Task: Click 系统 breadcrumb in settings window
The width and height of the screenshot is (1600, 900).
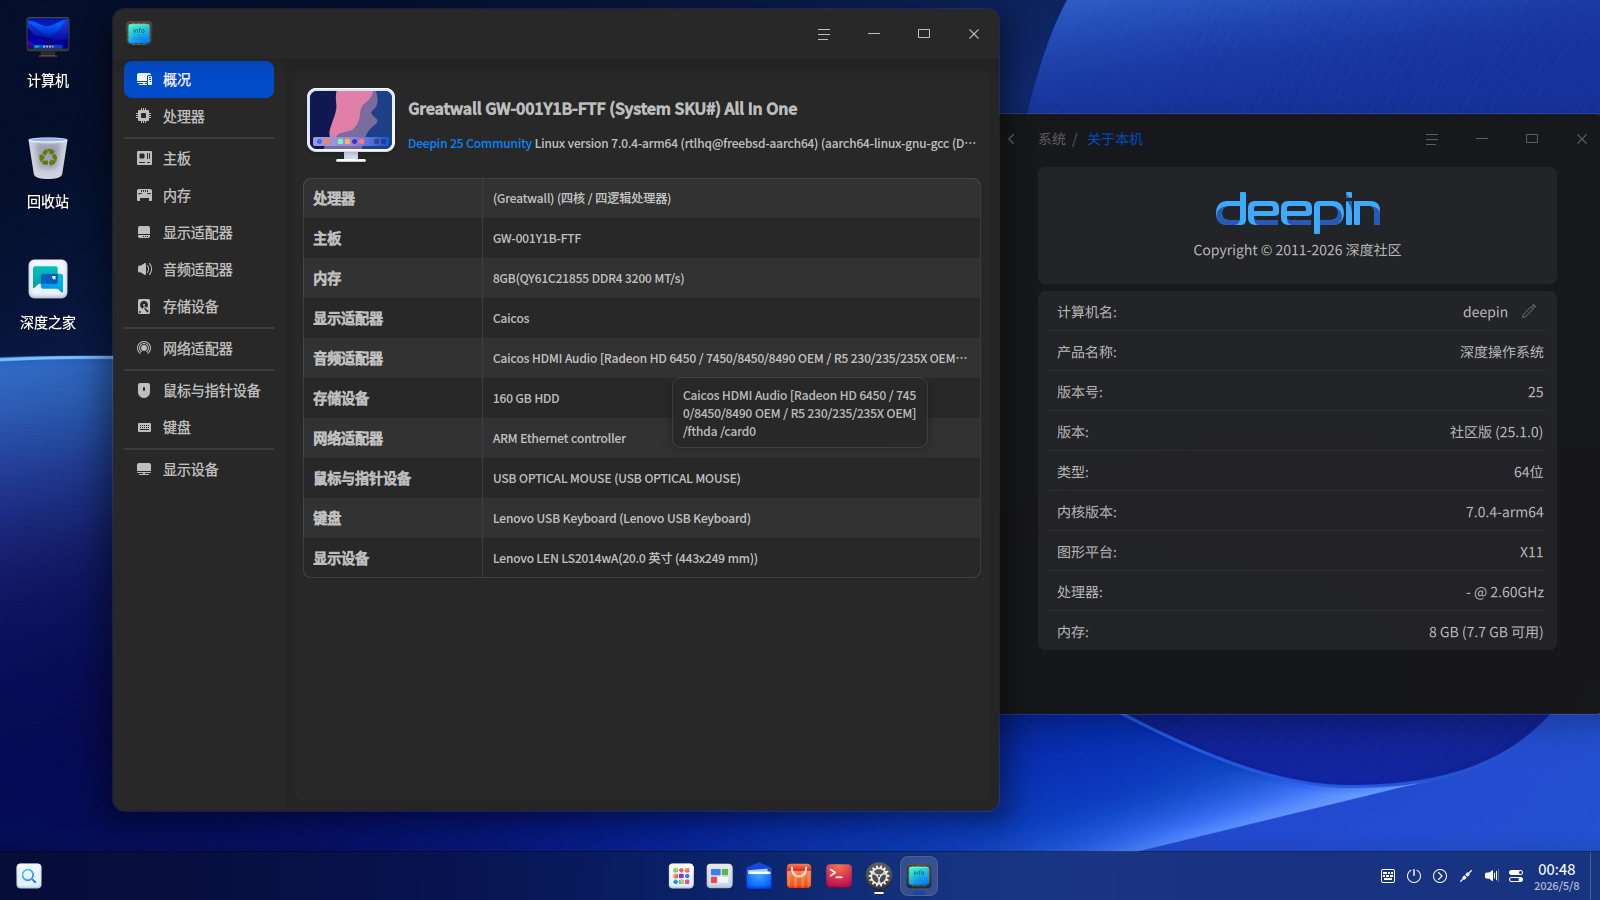Action: click(x=1052, y=139)
